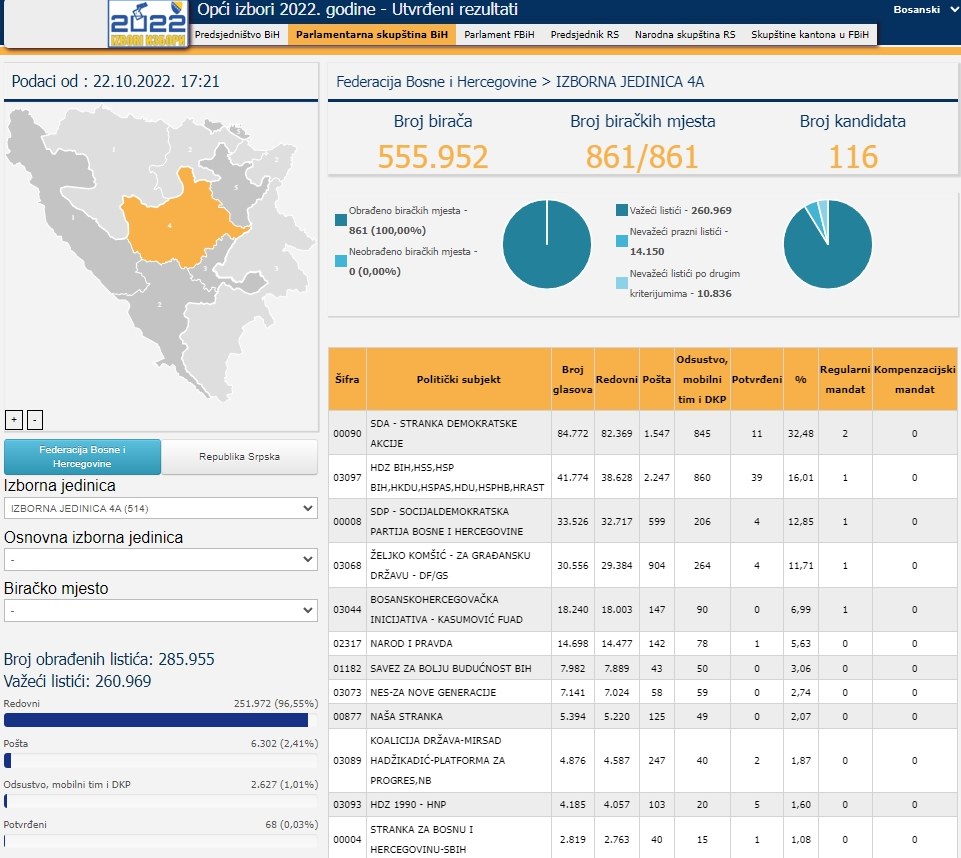Open the Izborna jedinica dropdown

[x=160, y=509]
